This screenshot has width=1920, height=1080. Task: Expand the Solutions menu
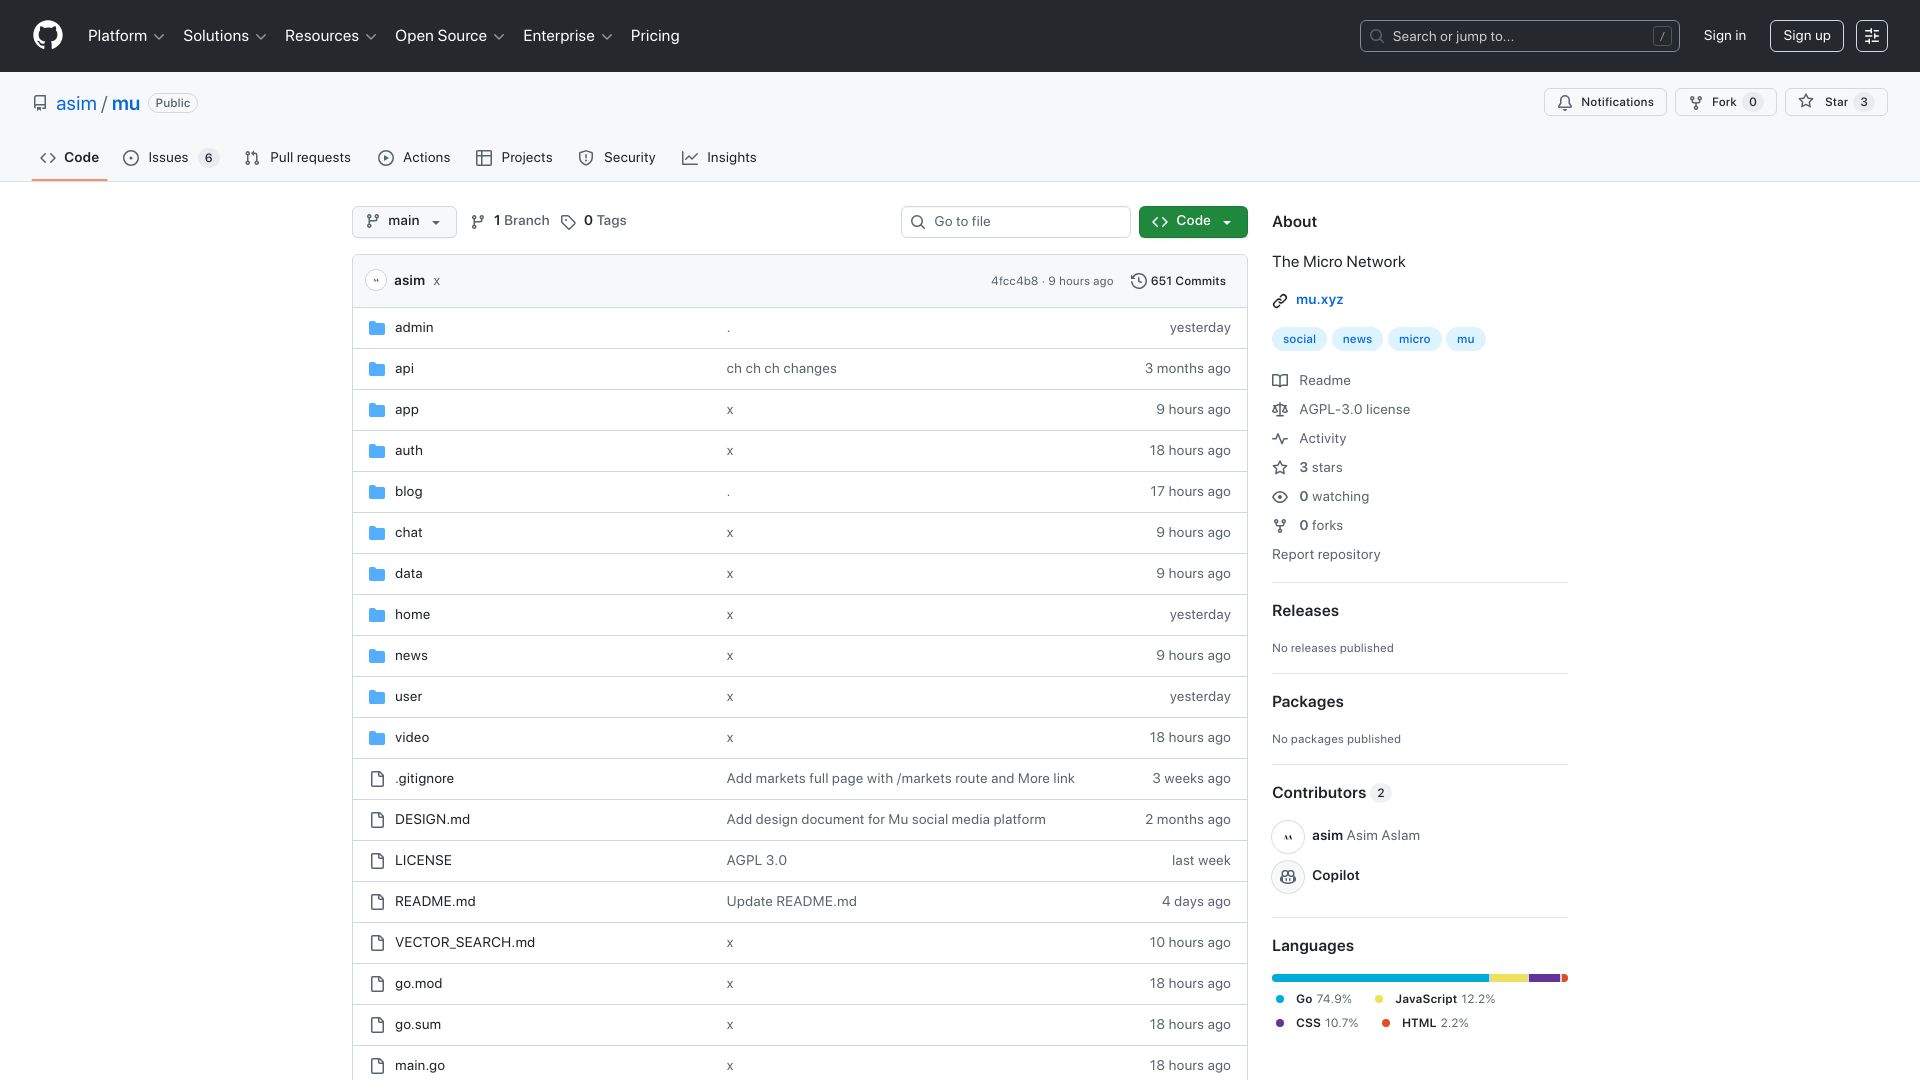225,36
